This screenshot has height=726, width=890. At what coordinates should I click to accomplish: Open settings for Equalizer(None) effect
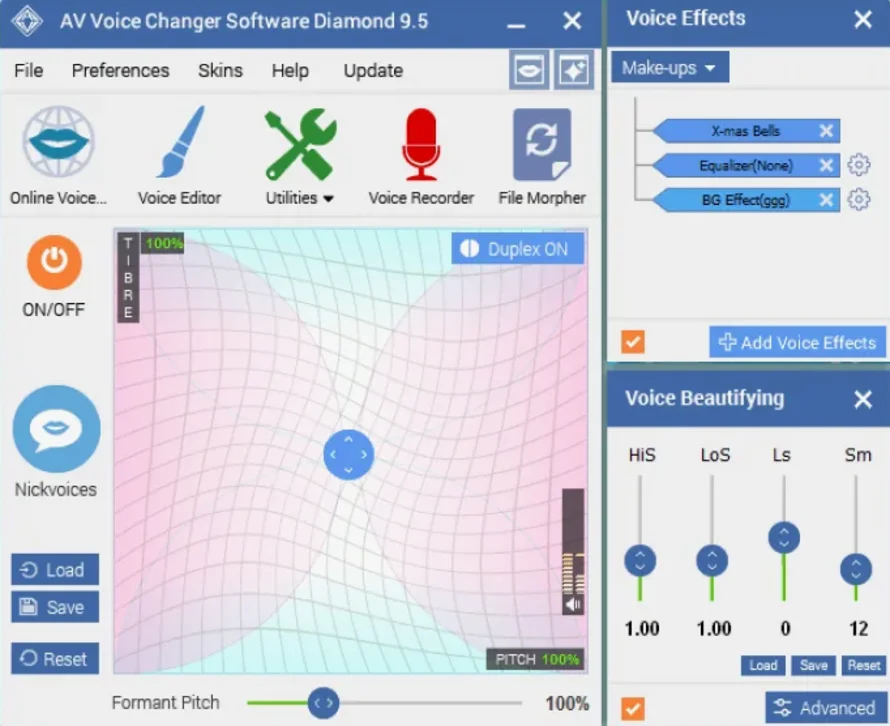click(859, 166)
